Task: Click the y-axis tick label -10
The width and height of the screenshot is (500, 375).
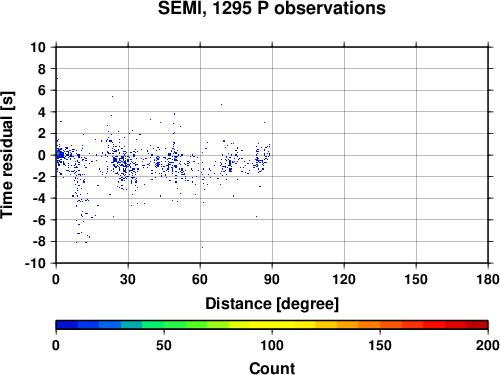Action: 35,263
